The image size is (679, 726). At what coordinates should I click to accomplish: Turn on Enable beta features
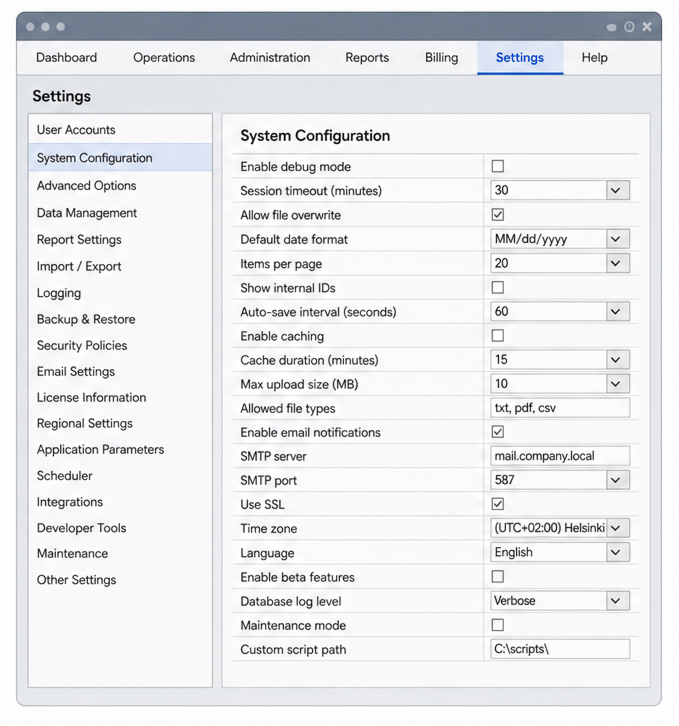point(497,577)
